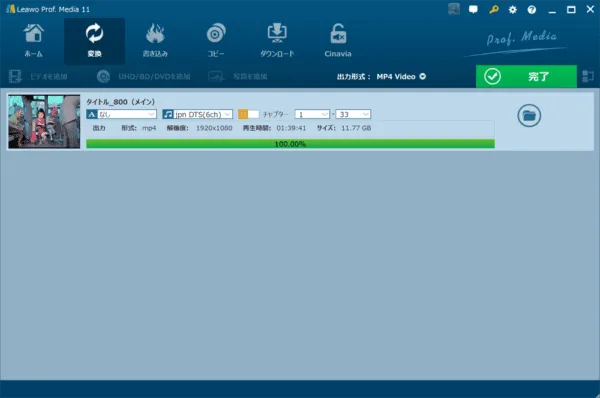Open the chapter end dropdown showing 33
This screenshot has height=398, width=600.
pos(353,114)
